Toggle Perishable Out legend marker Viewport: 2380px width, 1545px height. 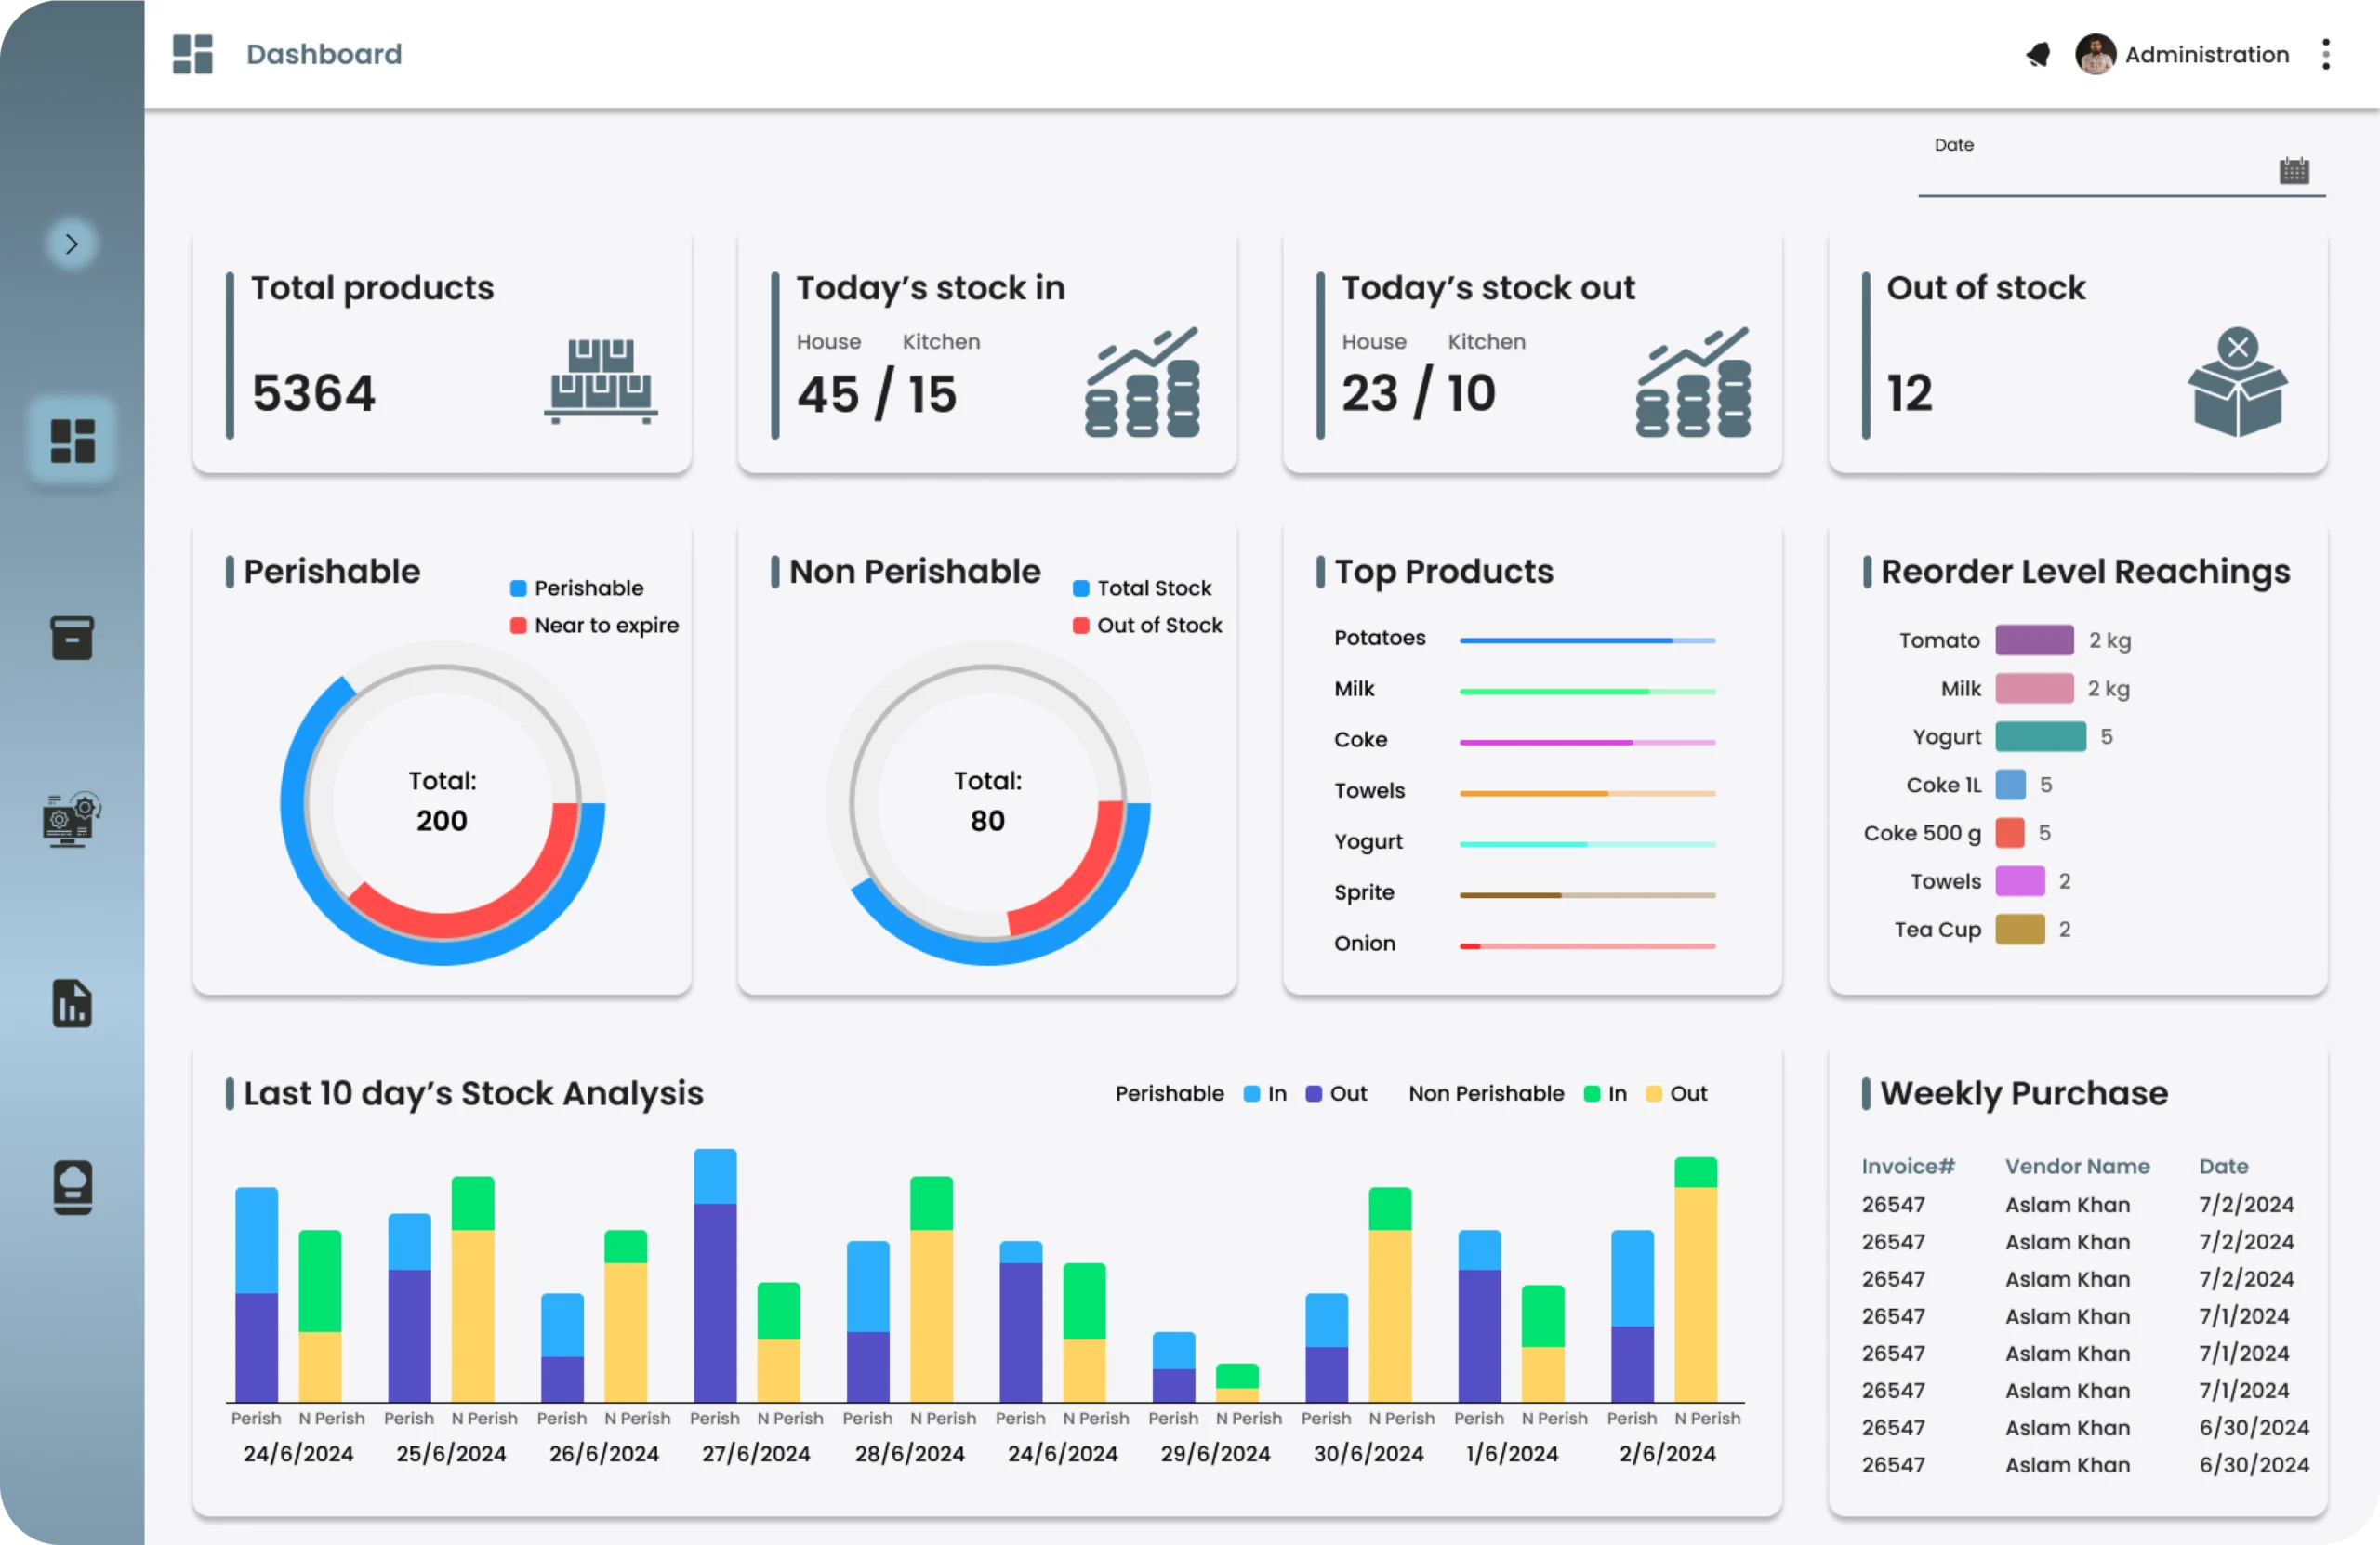(x=1313, y=1094)
